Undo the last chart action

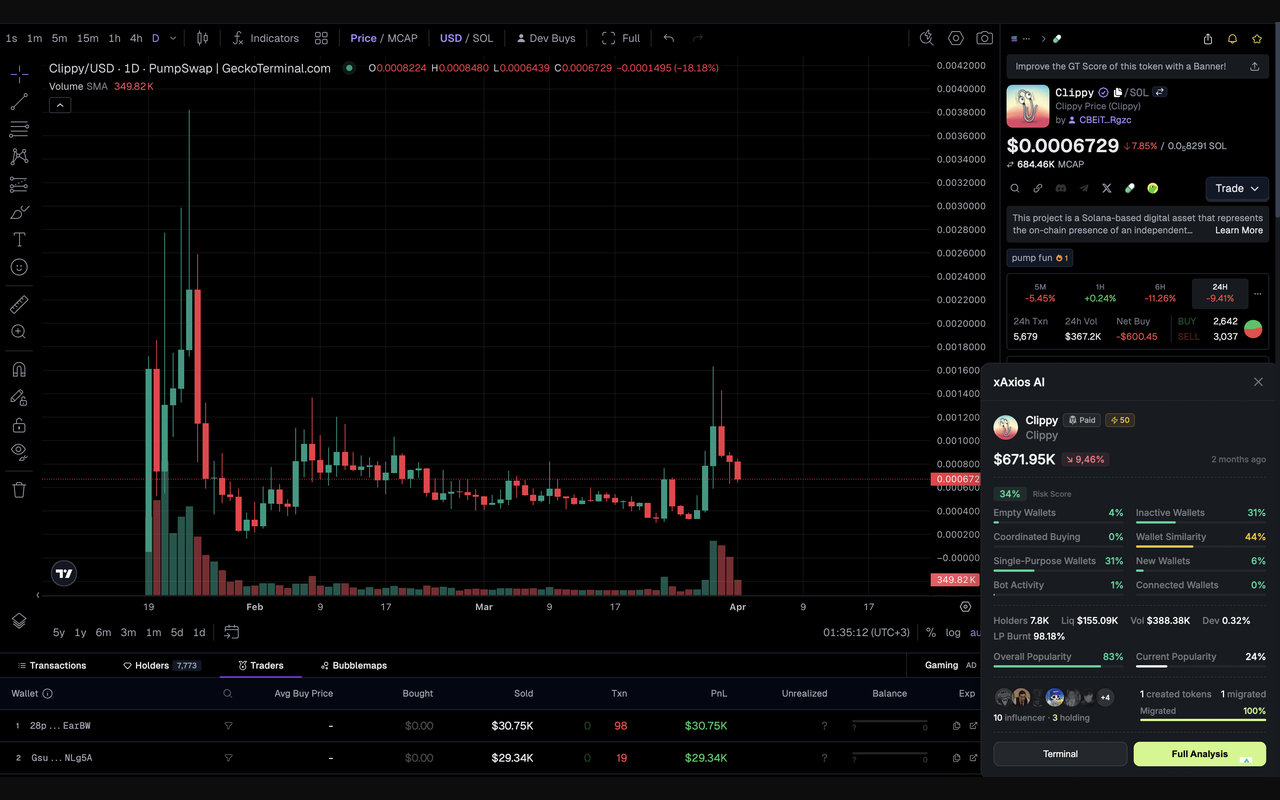669,38
